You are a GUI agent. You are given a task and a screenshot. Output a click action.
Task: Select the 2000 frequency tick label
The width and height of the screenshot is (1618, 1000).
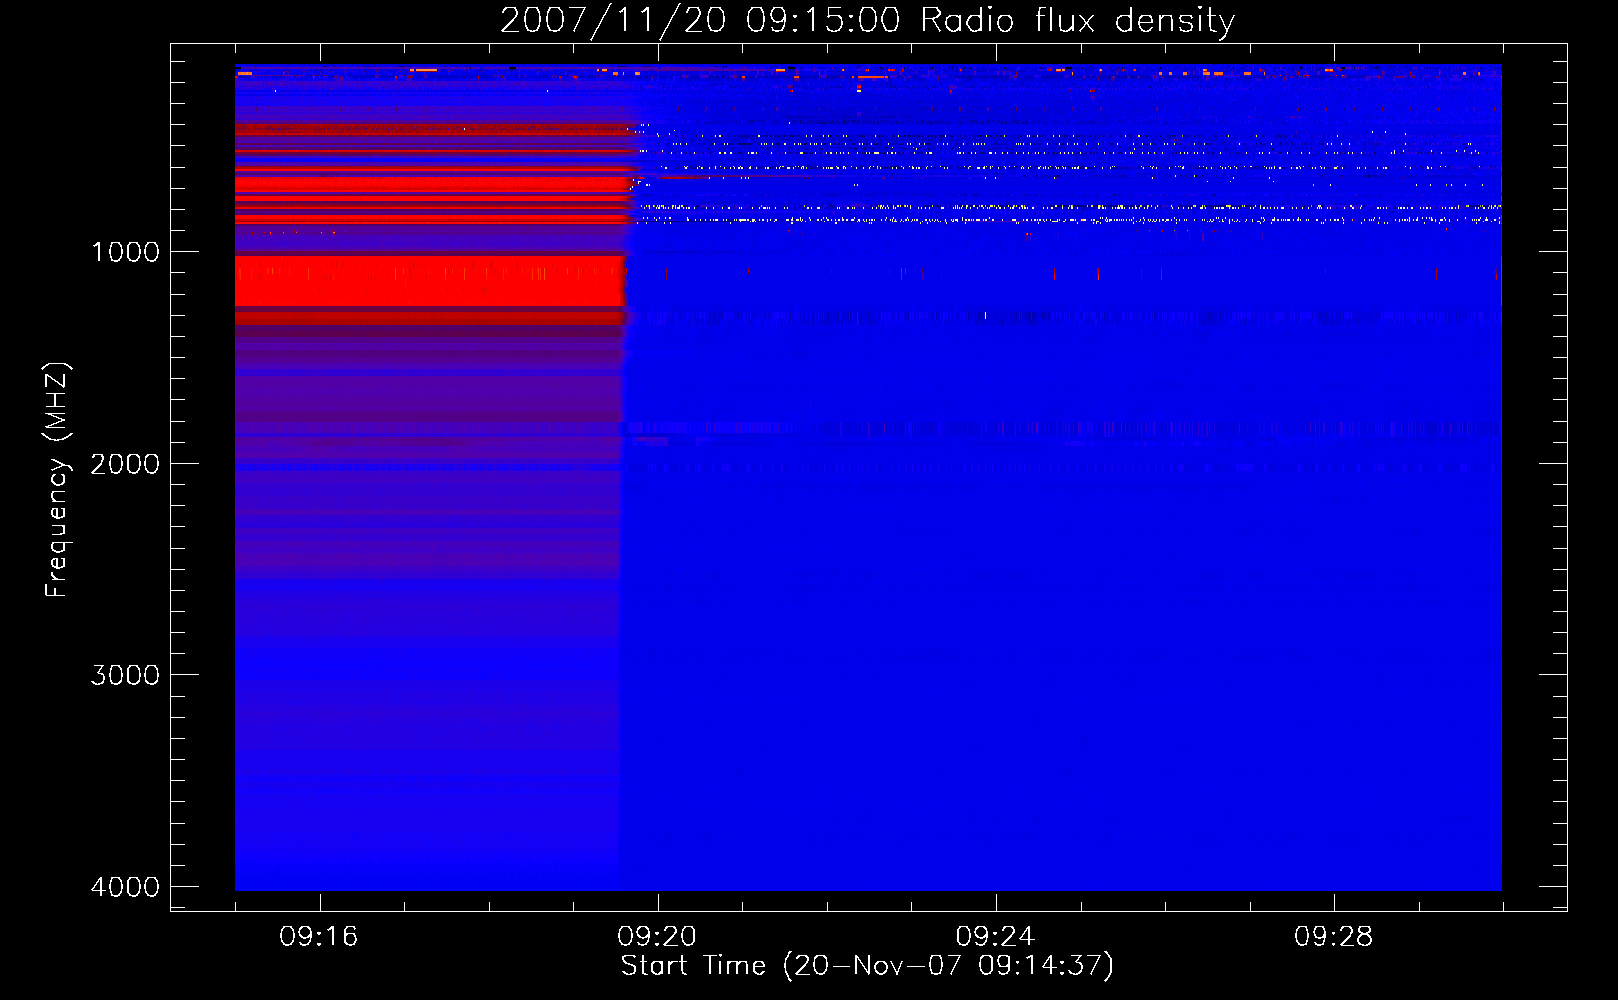[x=125, y=464]
